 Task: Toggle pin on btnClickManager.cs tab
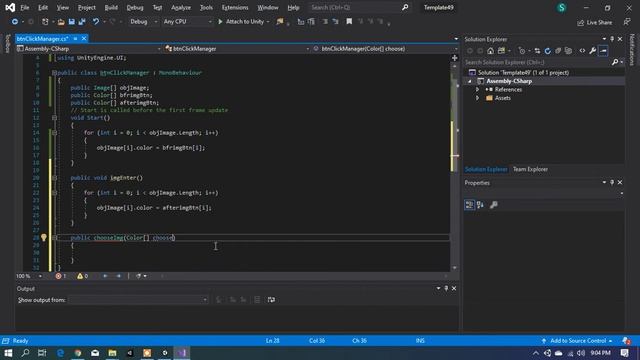click(x=76, y=38)
